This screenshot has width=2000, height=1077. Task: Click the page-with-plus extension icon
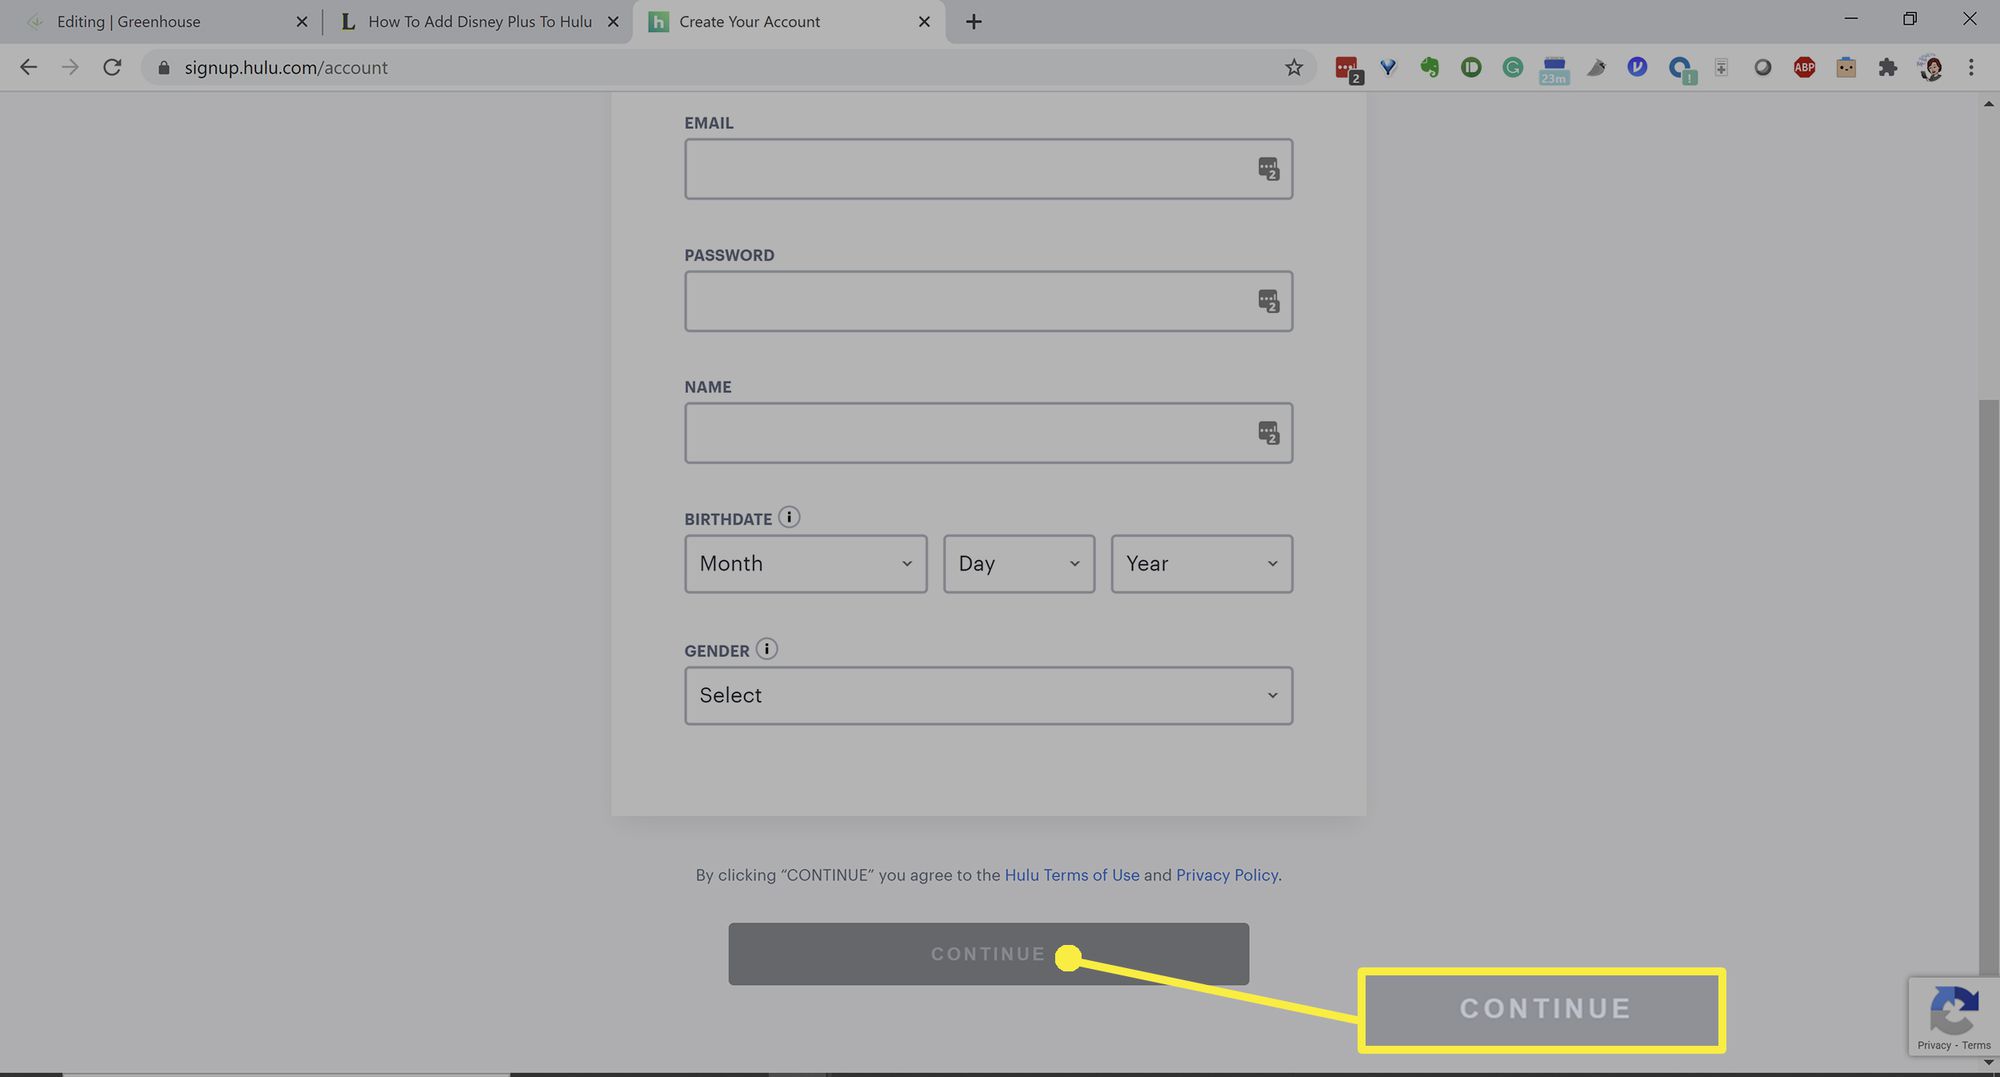click(1721, 67)
